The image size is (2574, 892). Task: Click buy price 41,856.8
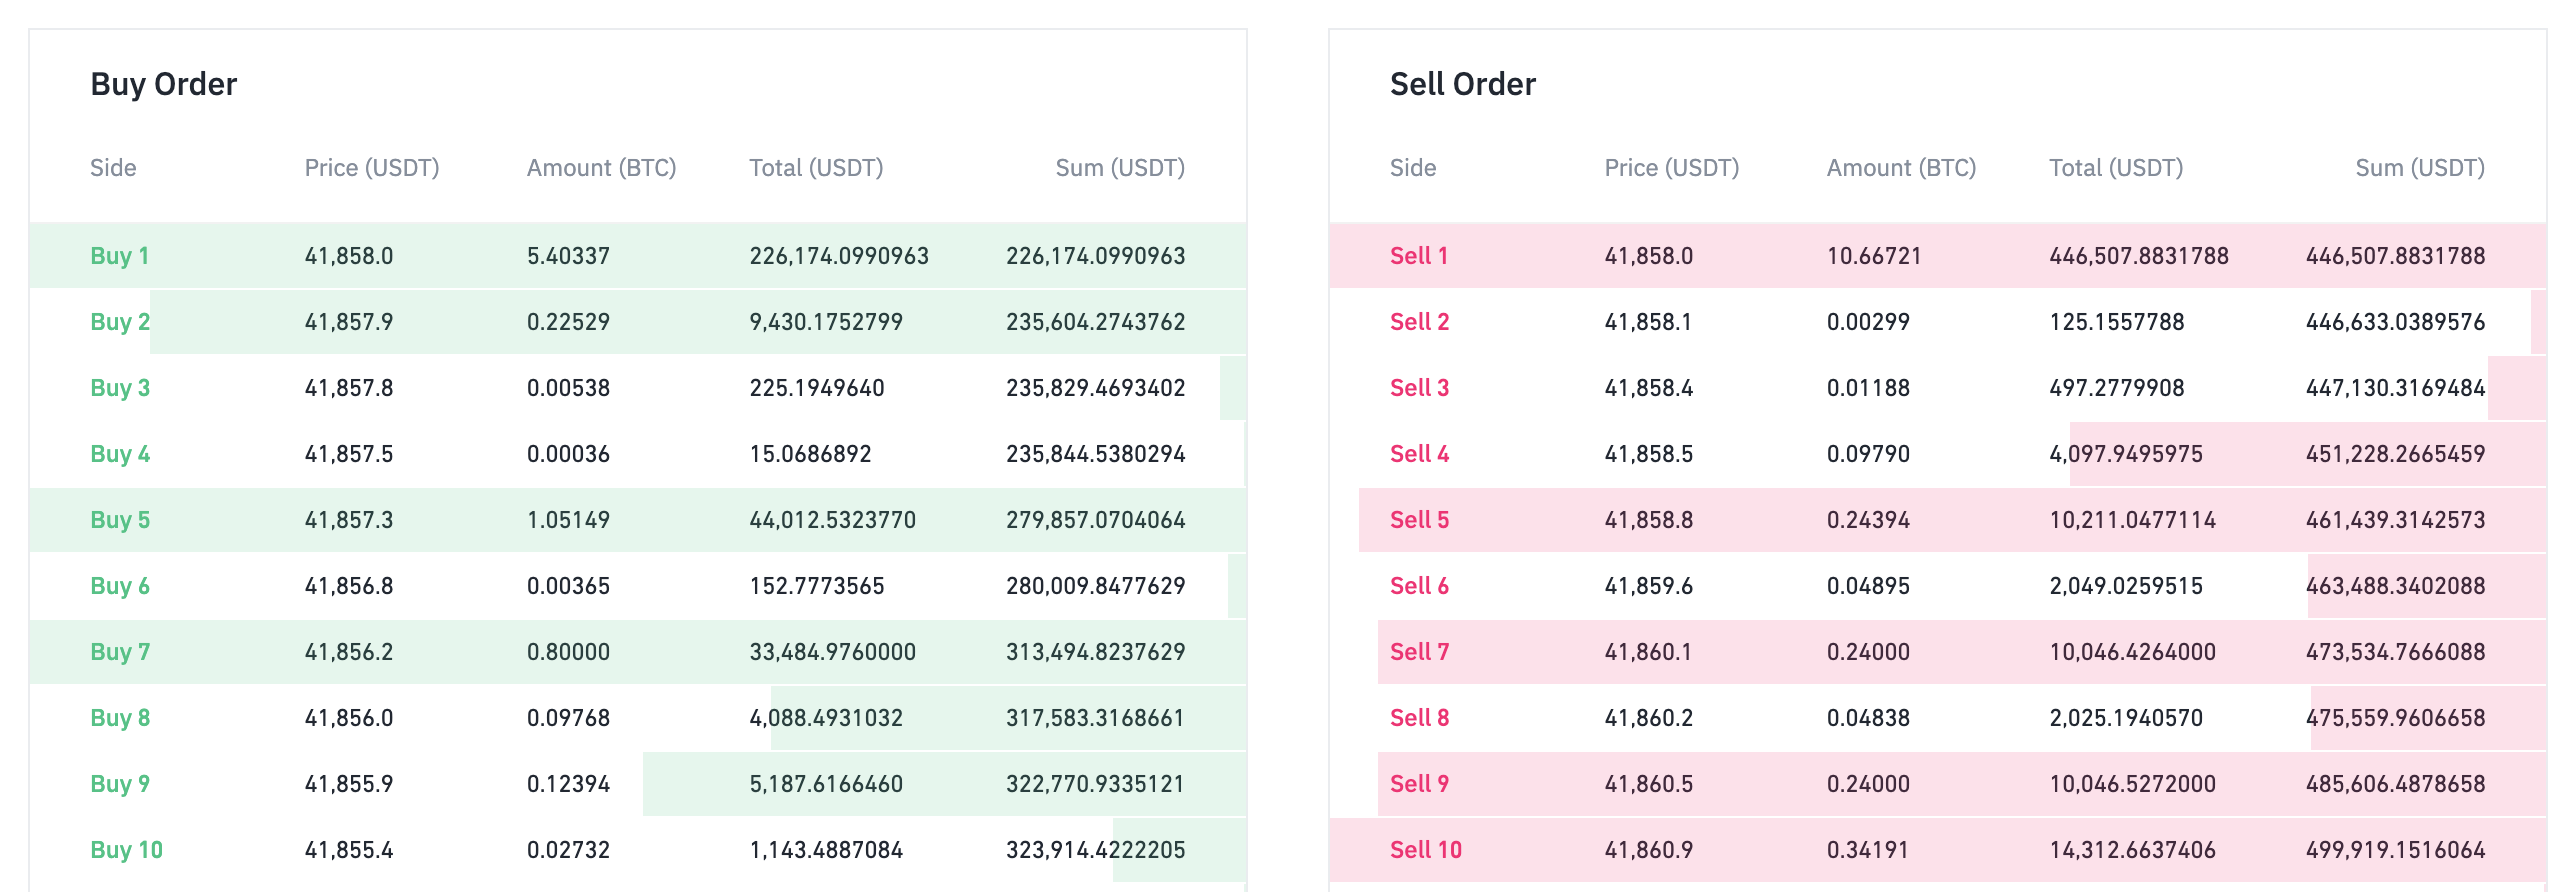coord(349,586)
